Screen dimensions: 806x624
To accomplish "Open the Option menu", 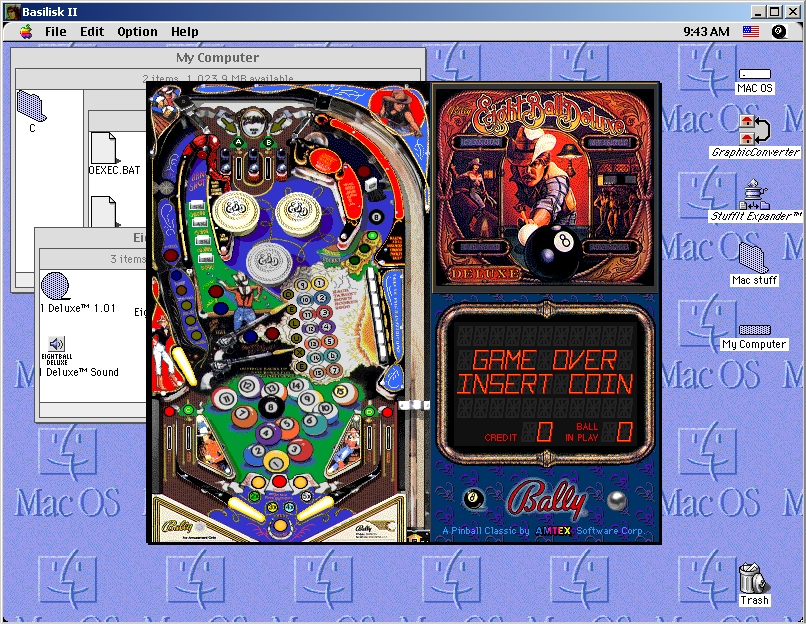I will point(137,32).
